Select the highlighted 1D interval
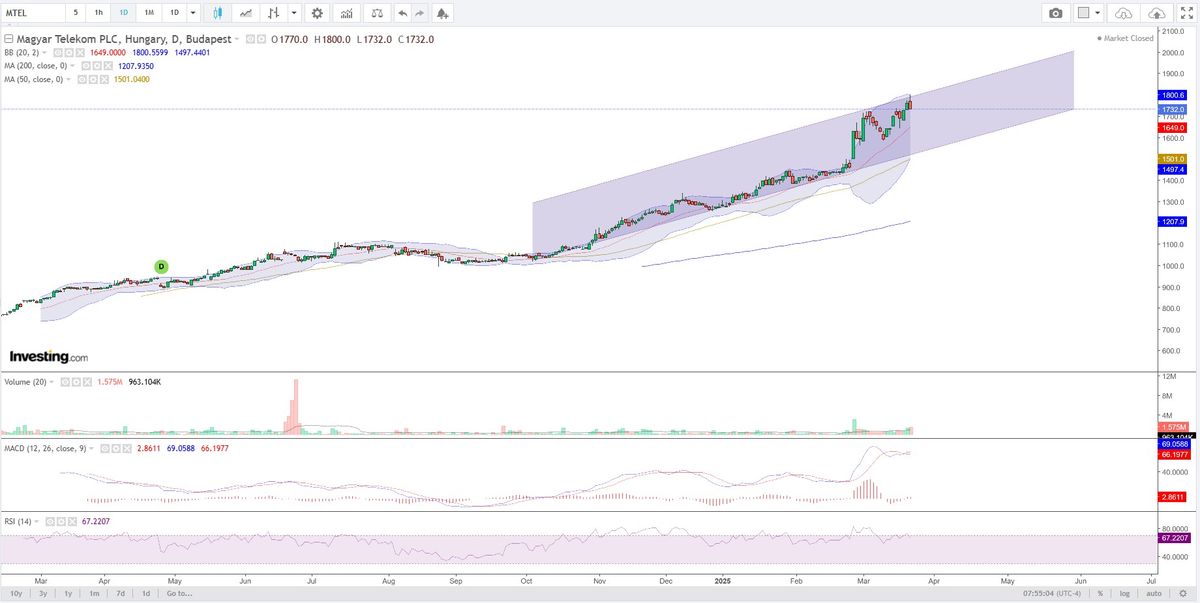The image size is (1200, 603). (x=123, y=13)
